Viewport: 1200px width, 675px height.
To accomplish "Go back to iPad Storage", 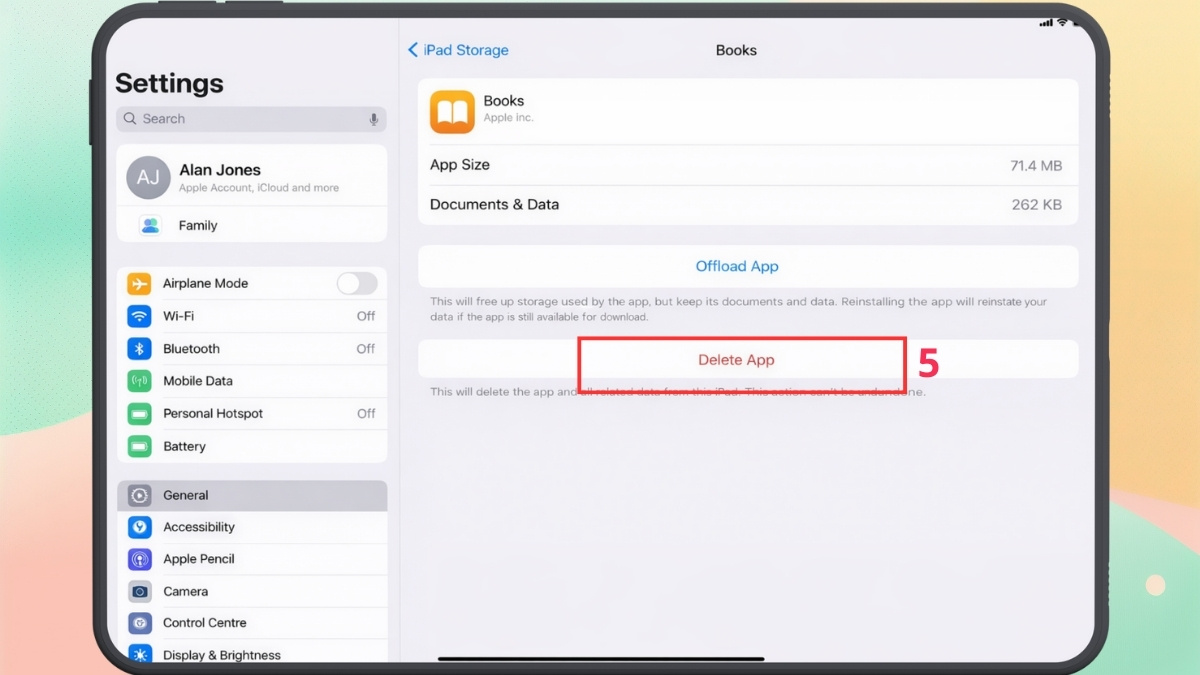I will pyautogui.click(x=457, y=49).
